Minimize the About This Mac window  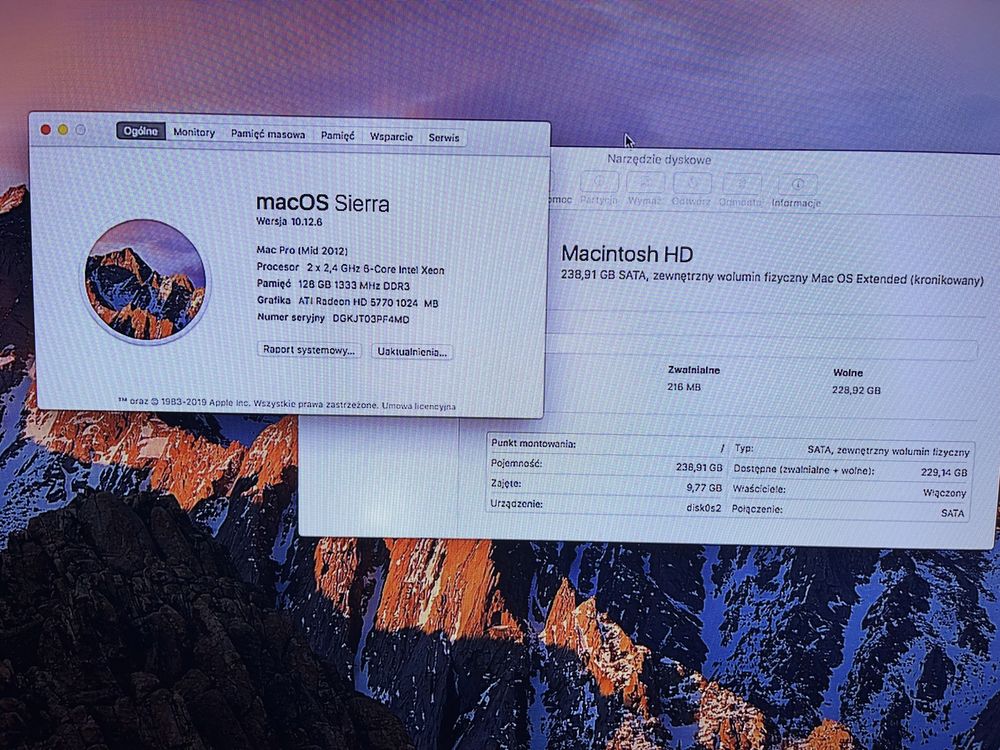[63, 130]
